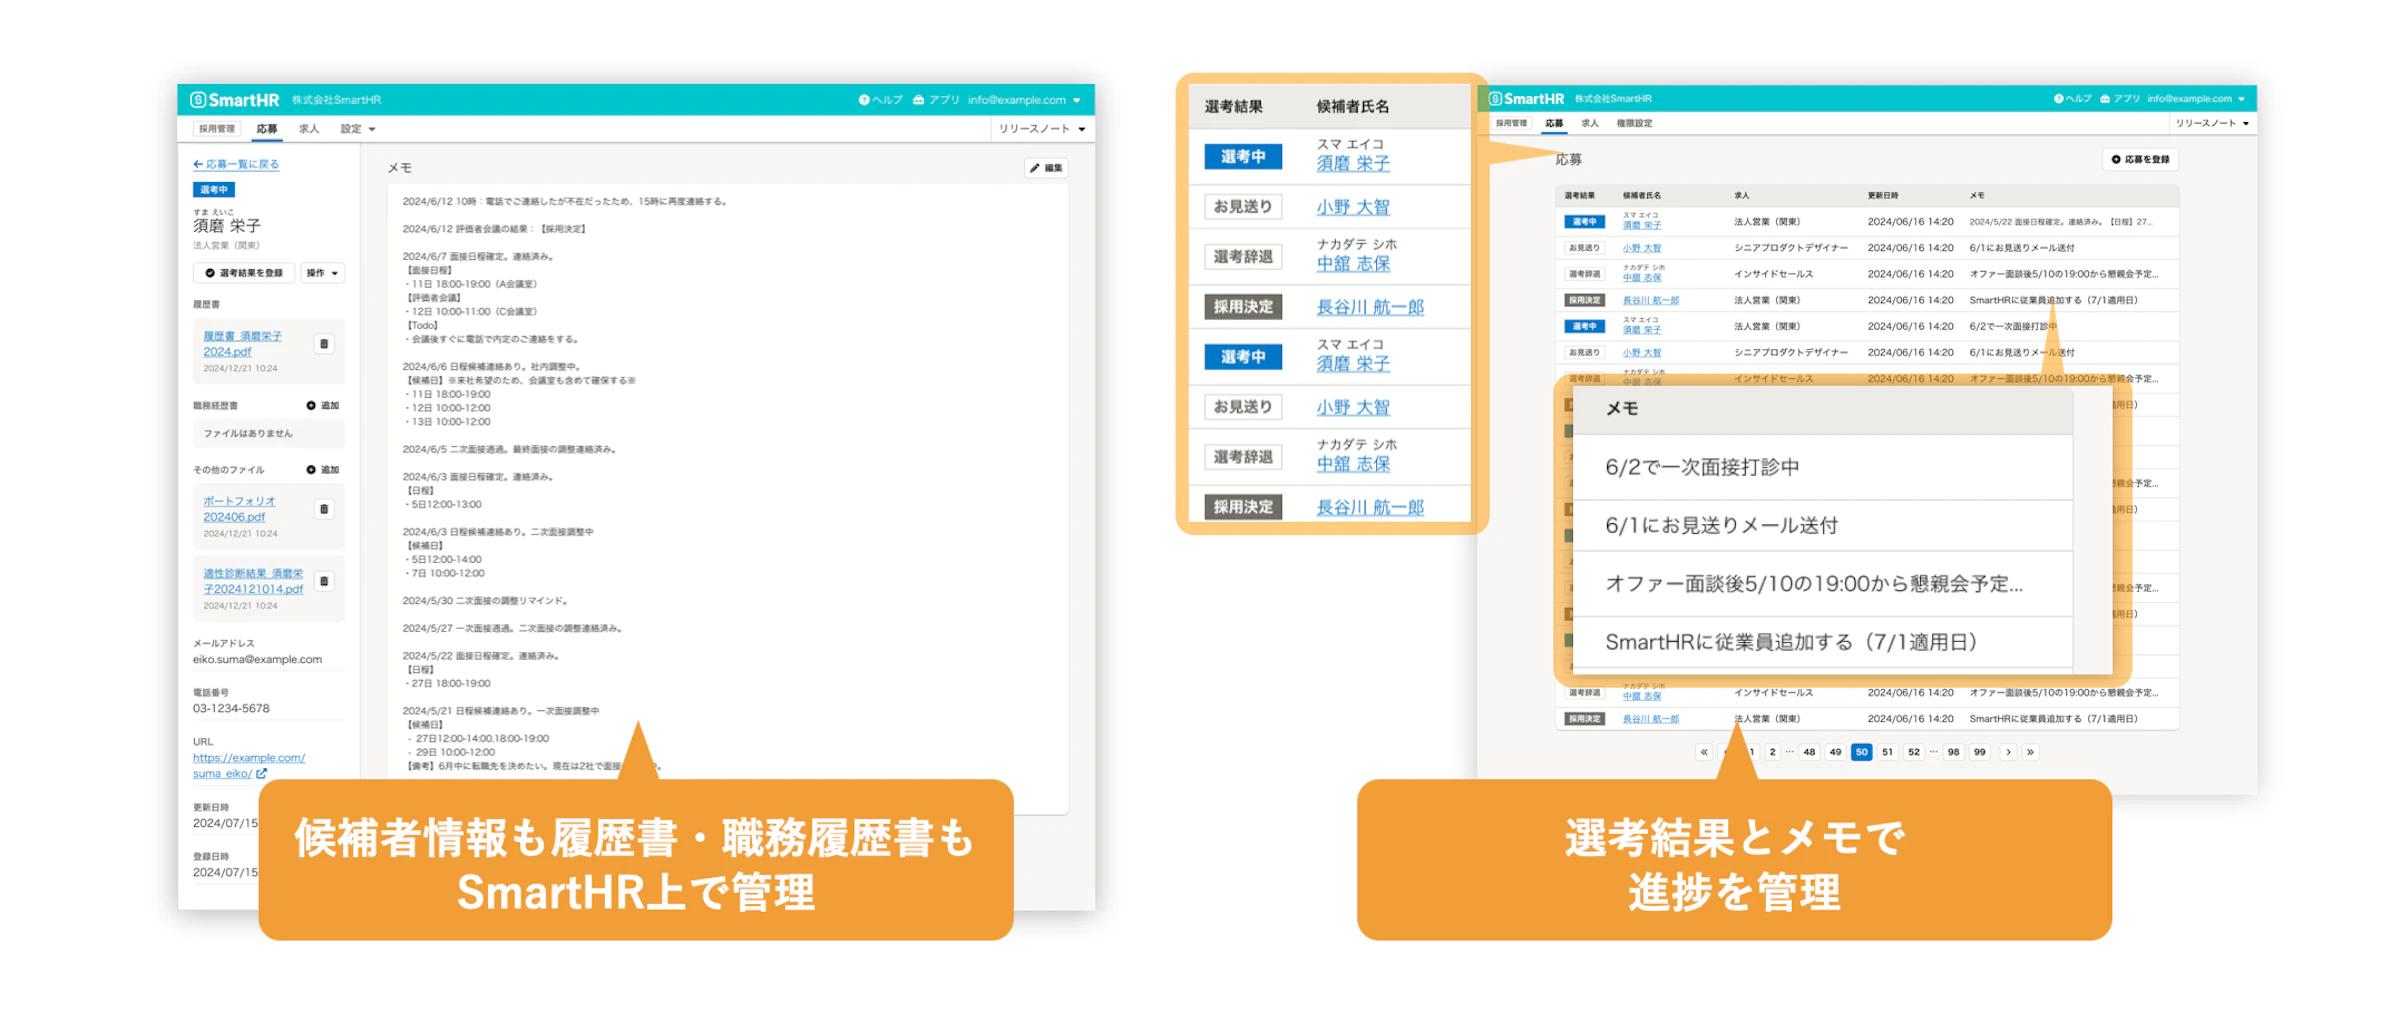Open https://example.com/suma_eiko/ URL link
Image resolution: width=2400 pixels, height=1012 pixels.
(249, 765)
